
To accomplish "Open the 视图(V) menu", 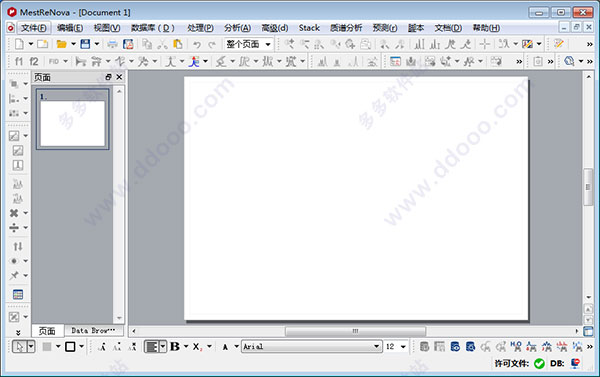I will pos(107,28).
